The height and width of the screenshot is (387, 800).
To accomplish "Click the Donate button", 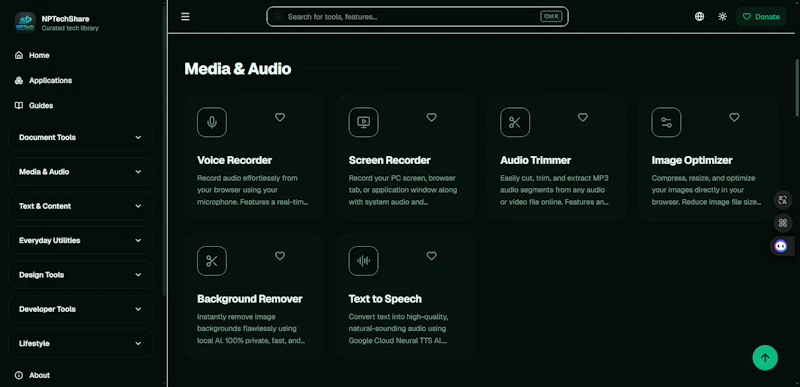I will 761,16.
